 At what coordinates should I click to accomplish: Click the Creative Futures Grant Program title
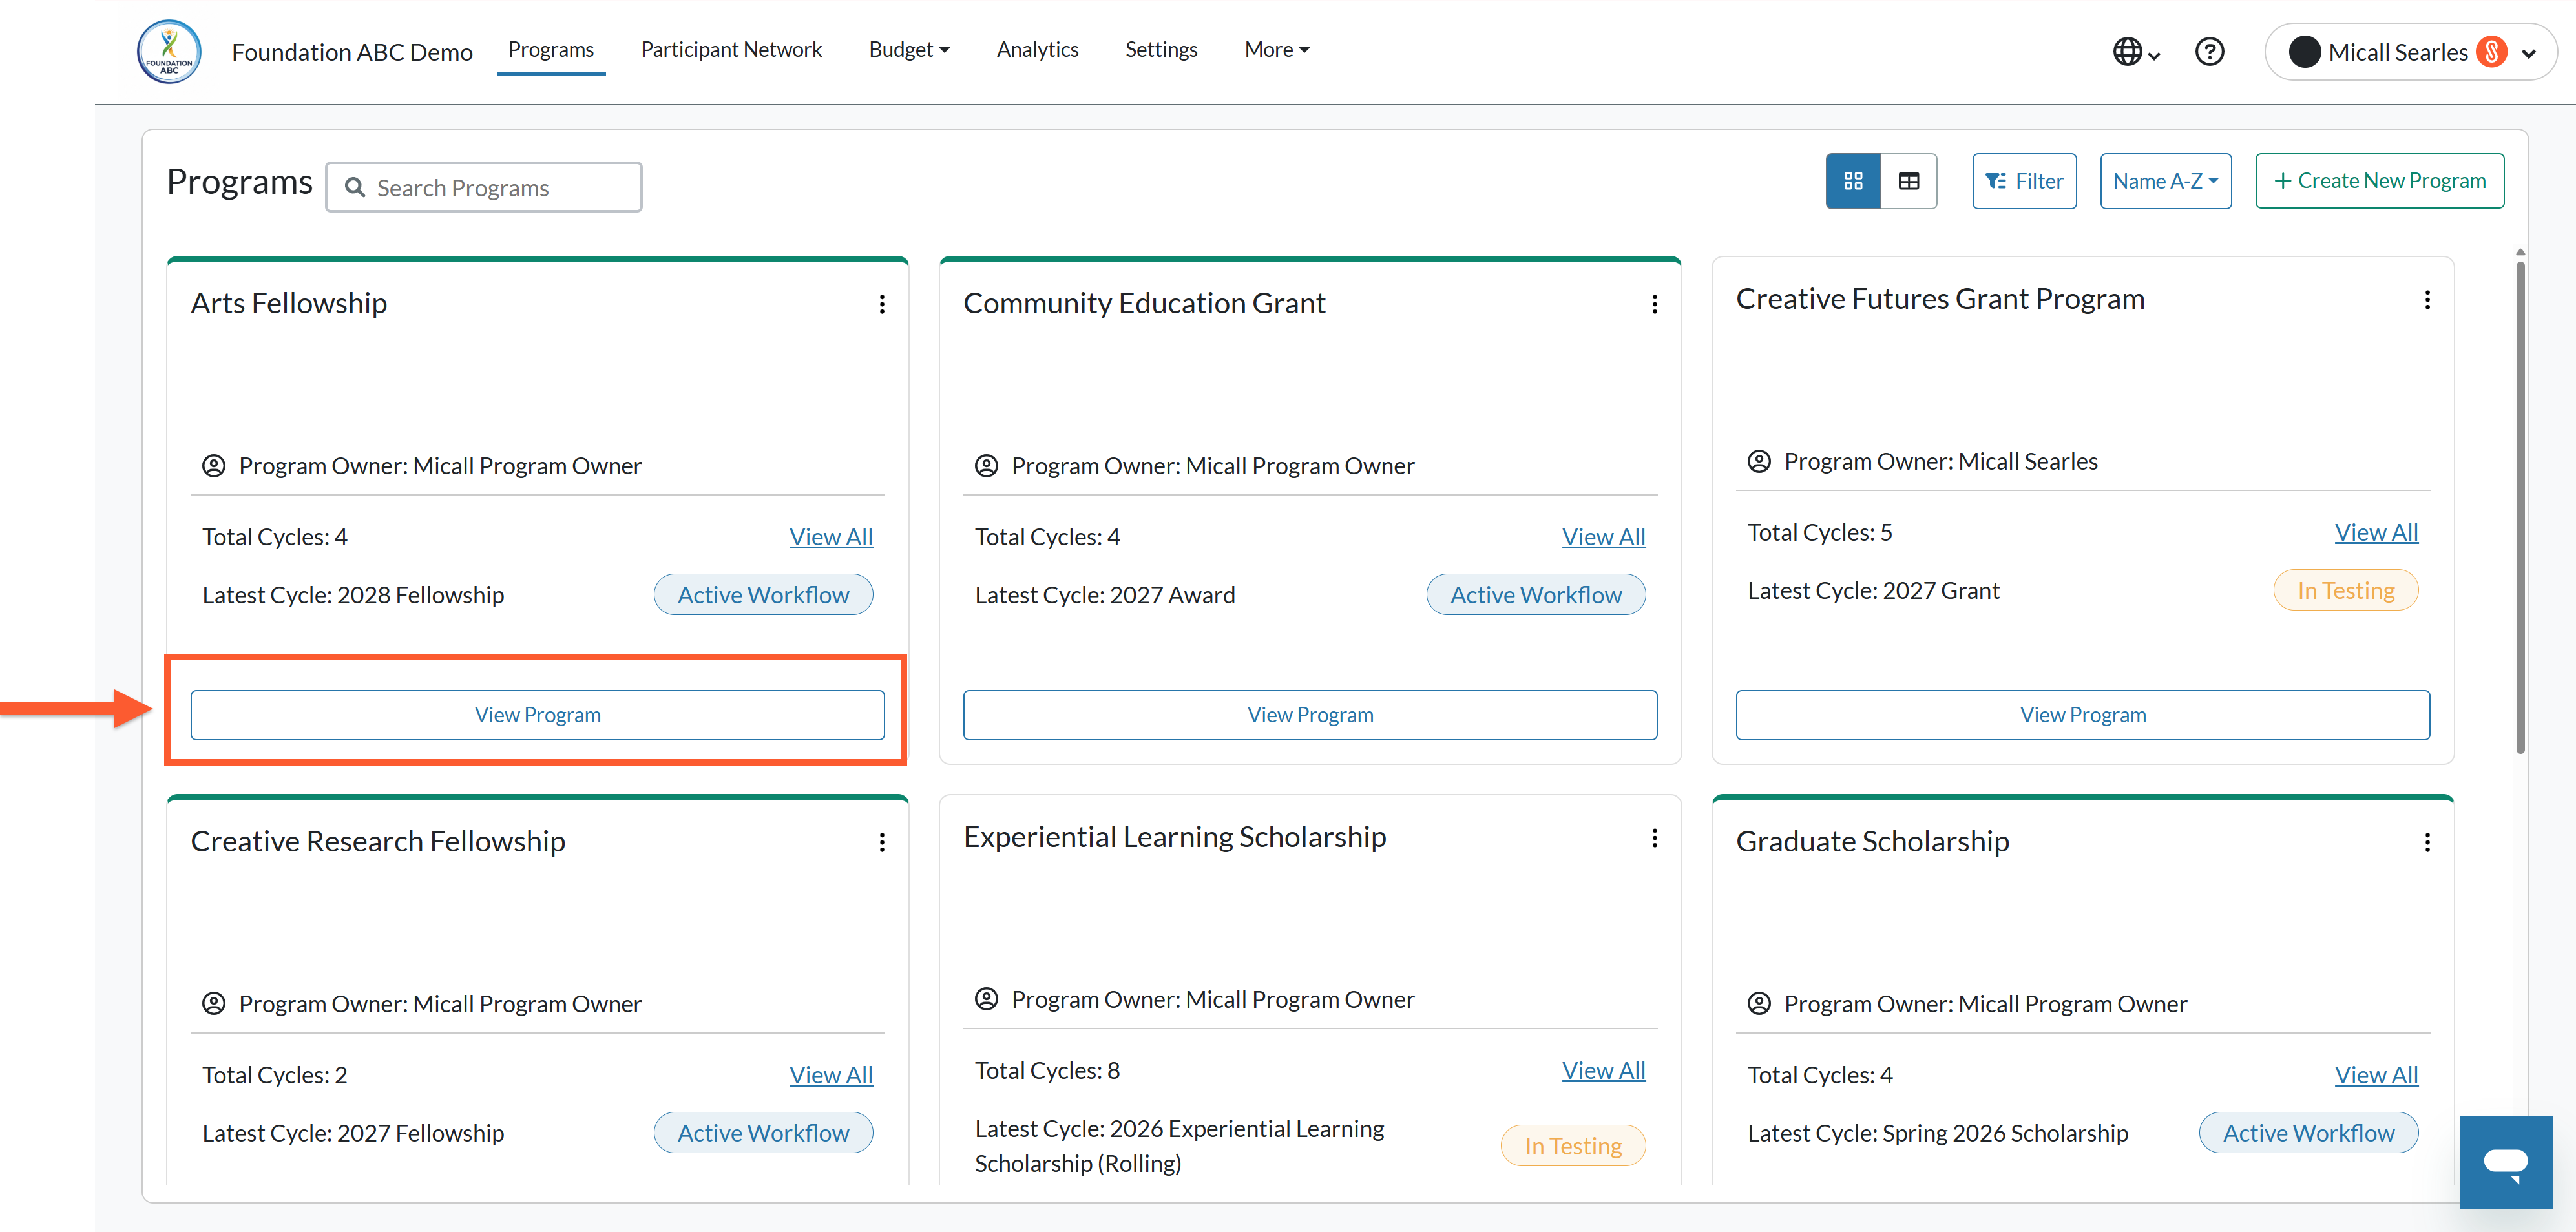pos(1940,299)
